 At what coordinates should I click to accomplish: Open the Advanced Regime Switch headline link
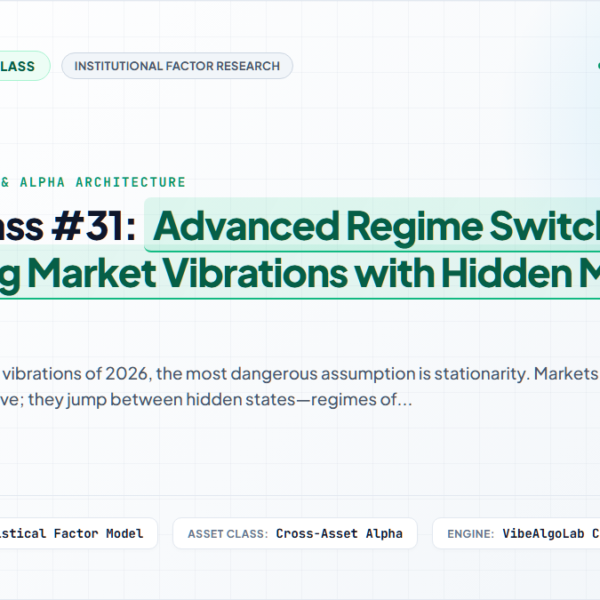point(372,225)
